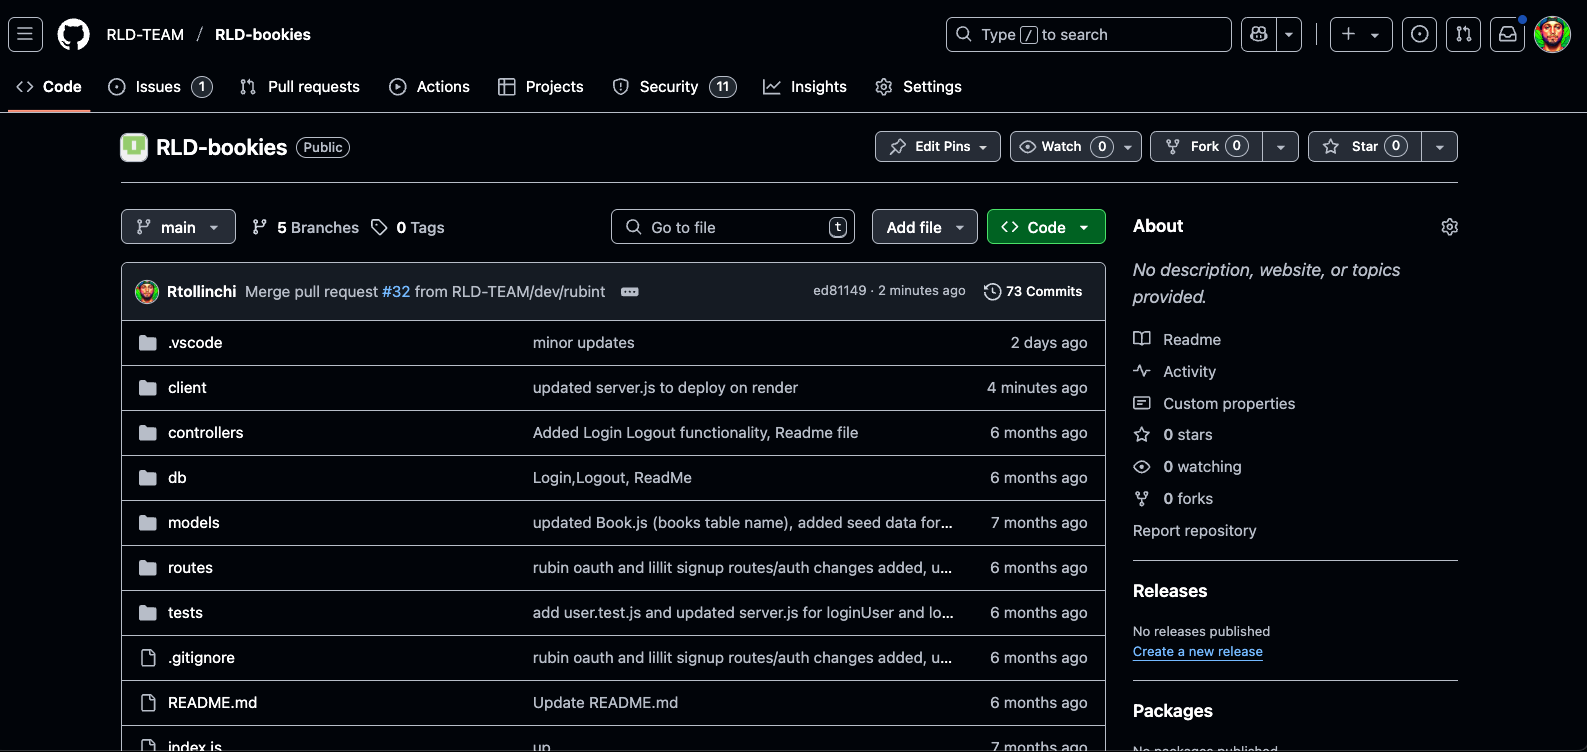1587x752 pixels.
Task: Open Copilot chat icon
Action: pos(1258,34)
